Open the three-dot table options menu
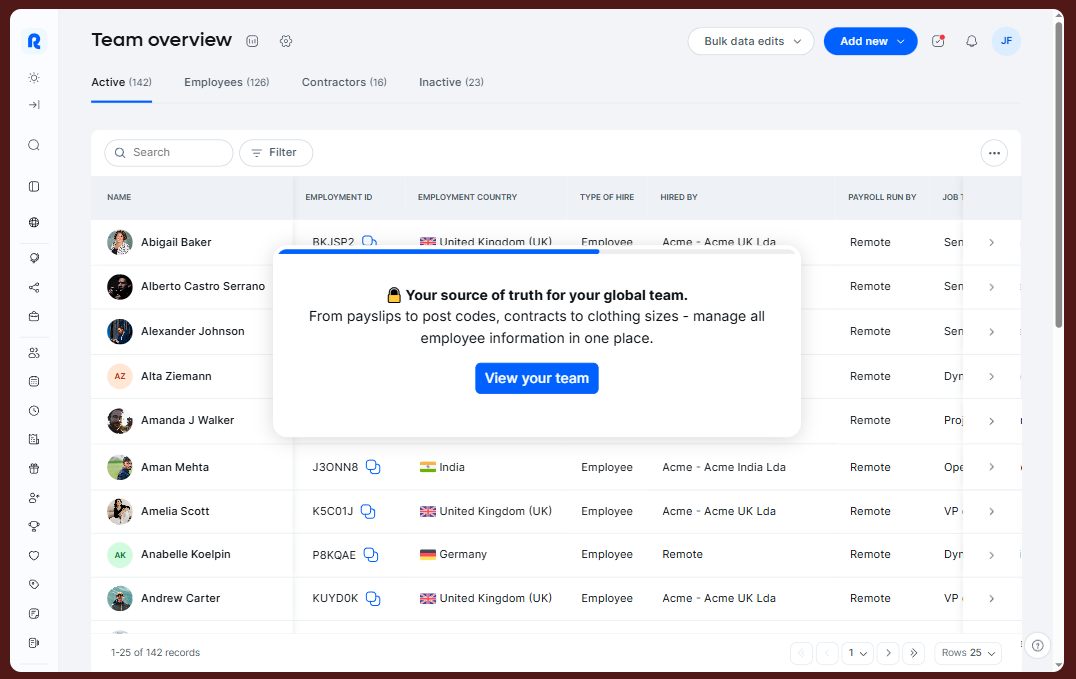Viewport: 1076px width, 679px height. pyautogui.click(x=993, y=153)
